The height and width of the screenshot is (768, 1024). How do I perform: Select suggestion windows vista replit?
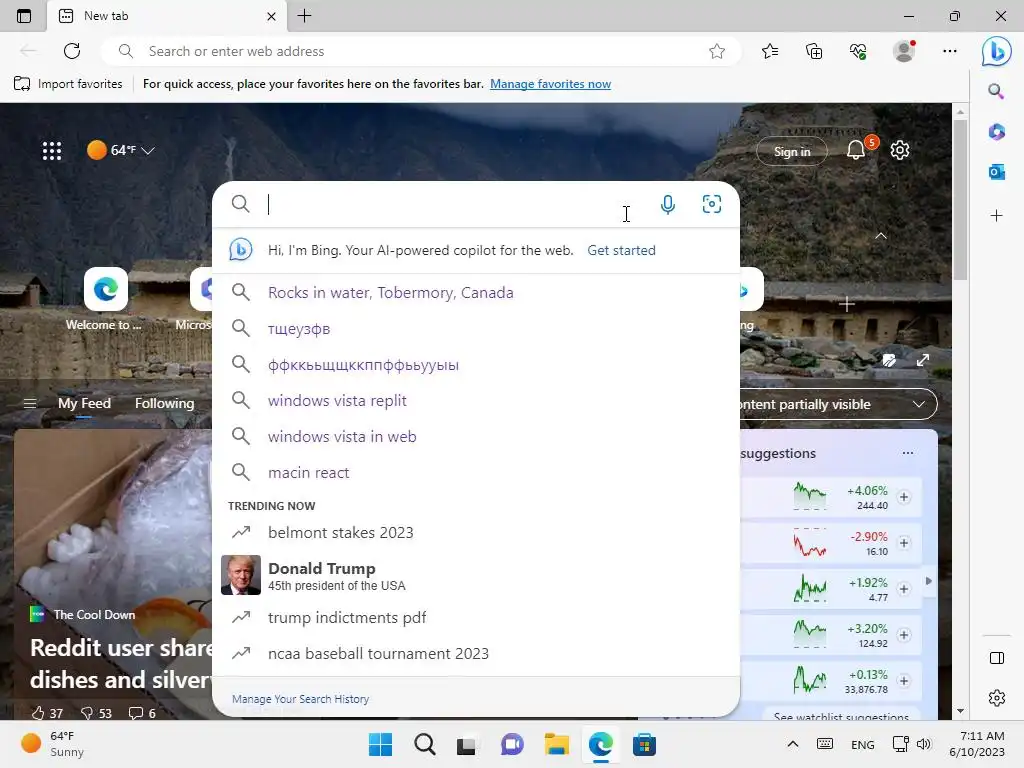pyautogui.click(x=475, y=400)
